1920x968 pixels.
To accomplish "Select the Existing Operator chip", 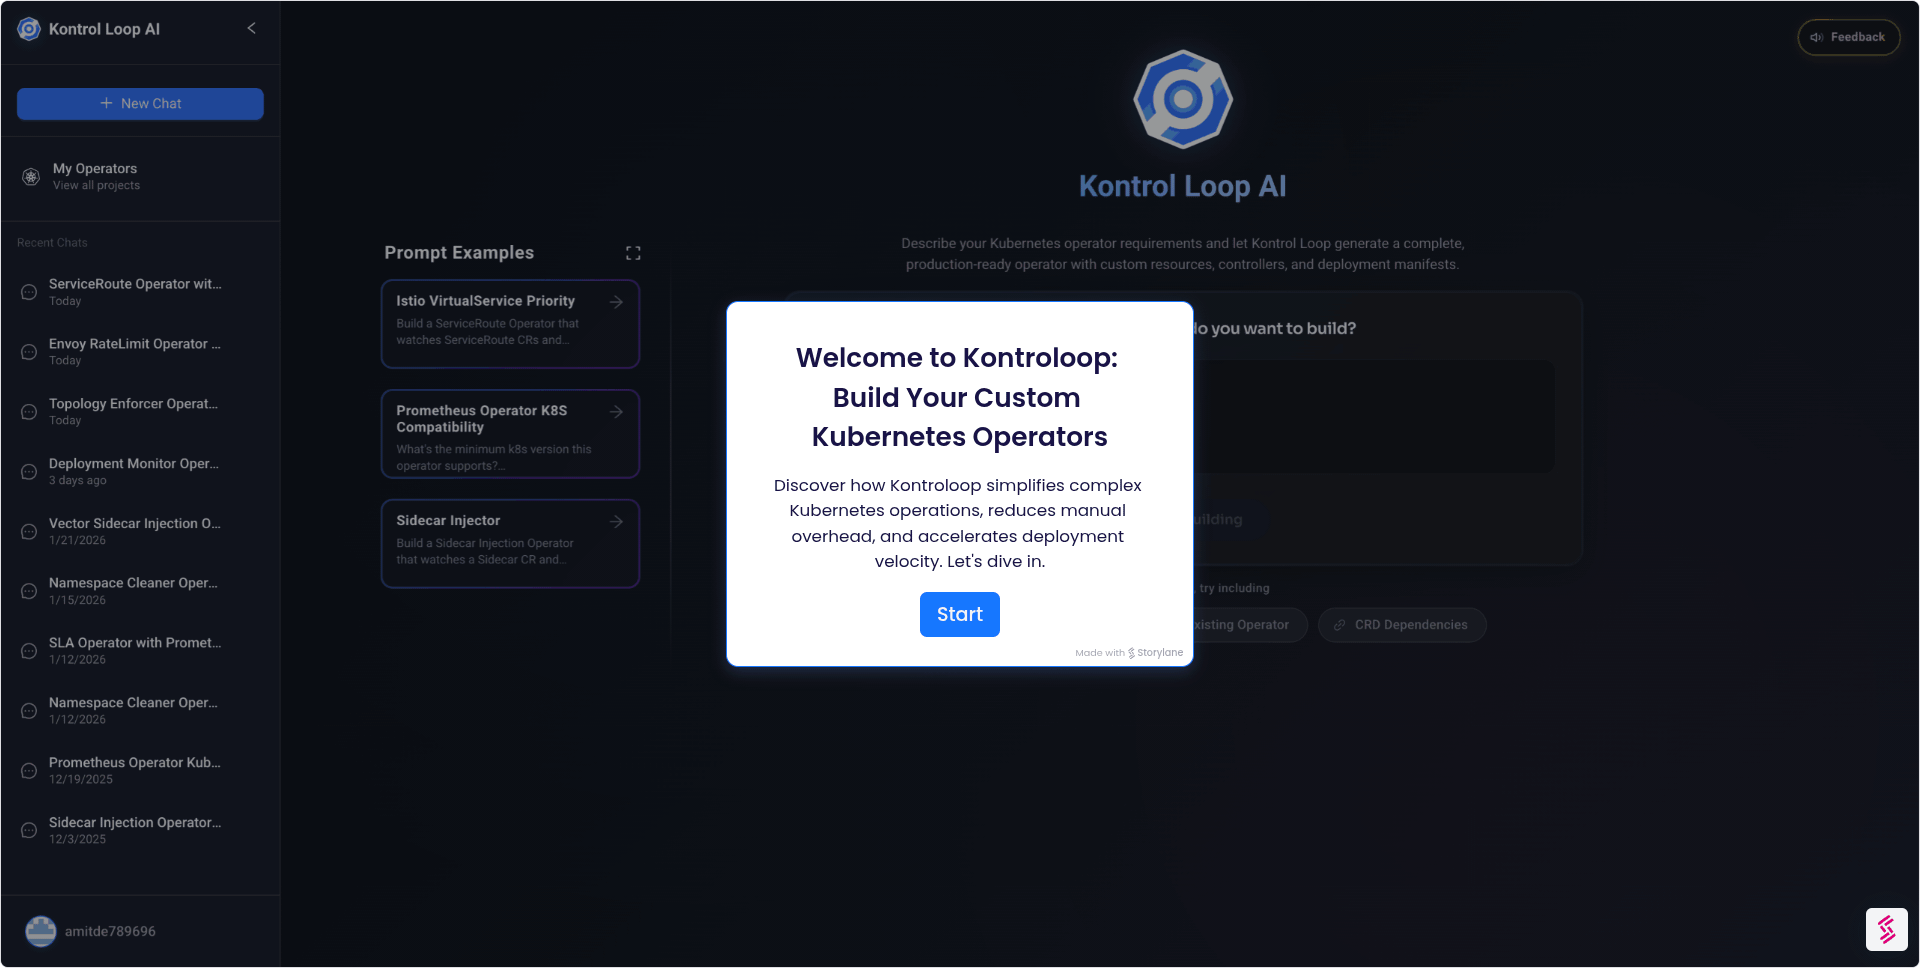I will 1250,625.
